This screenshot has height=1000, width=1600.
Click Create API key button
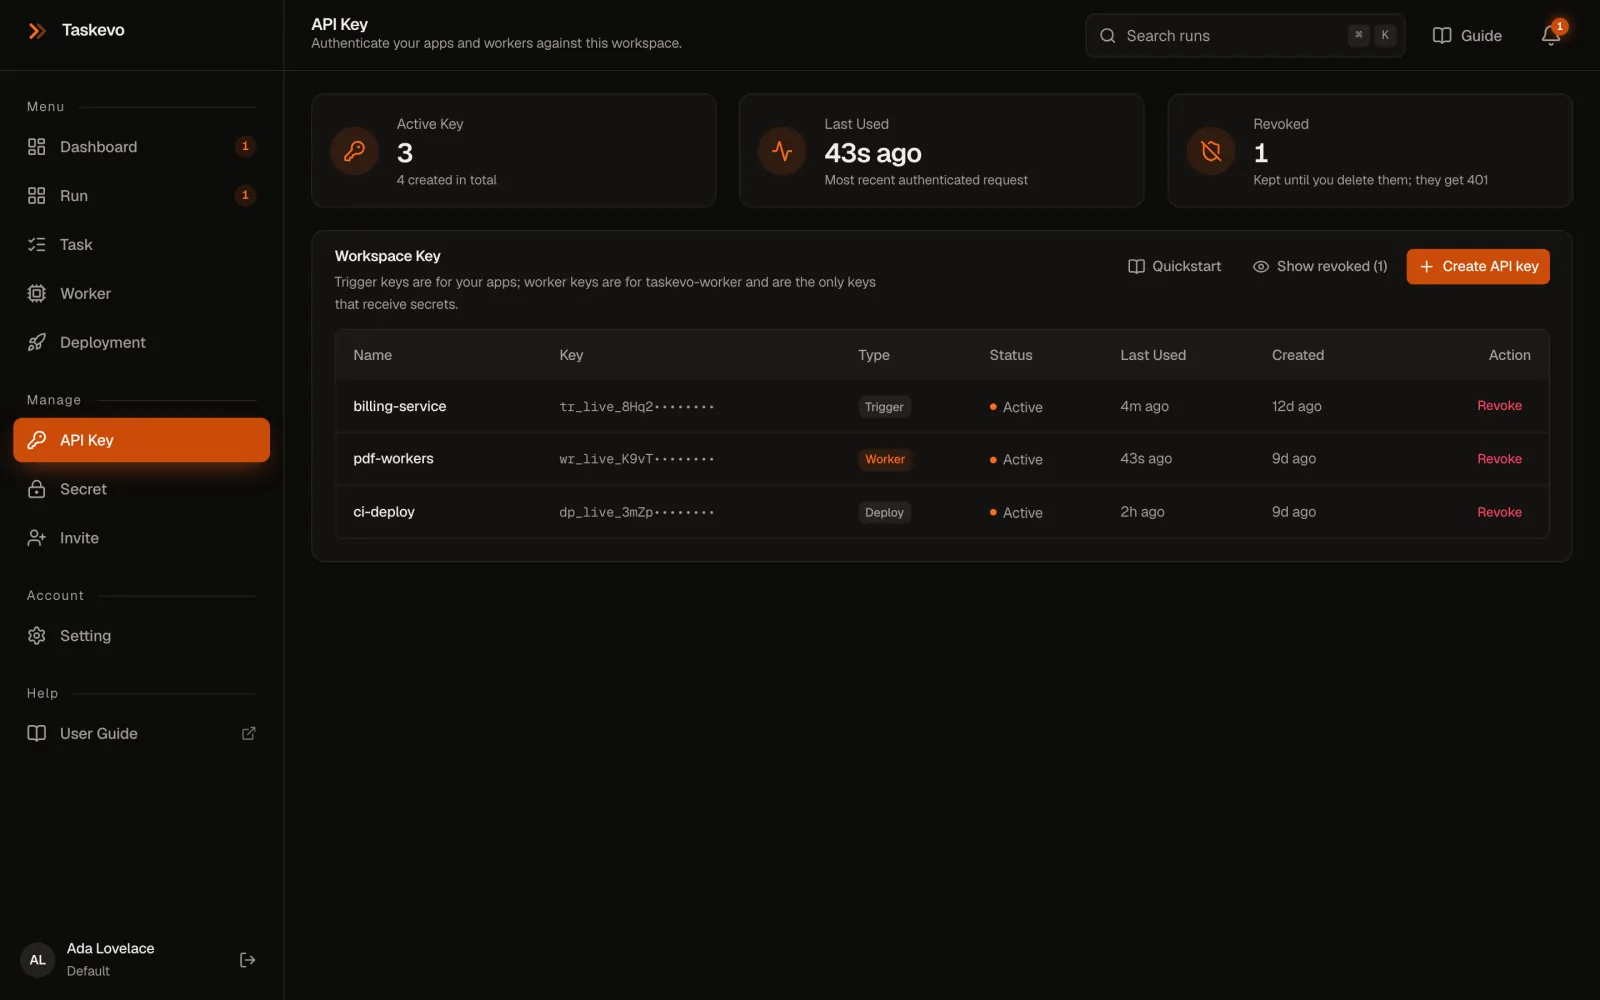pyautogui.click(x=1478, y=266)
